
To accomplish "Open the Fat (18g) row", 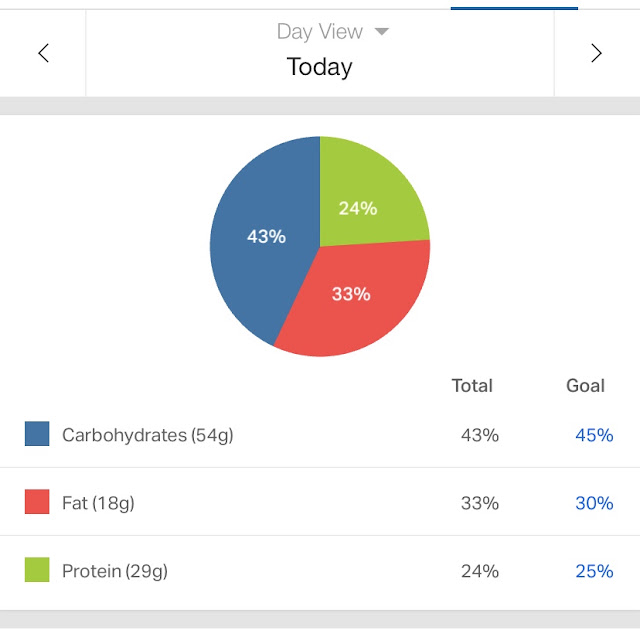I will pyautogui.click(x=320, y=502).
